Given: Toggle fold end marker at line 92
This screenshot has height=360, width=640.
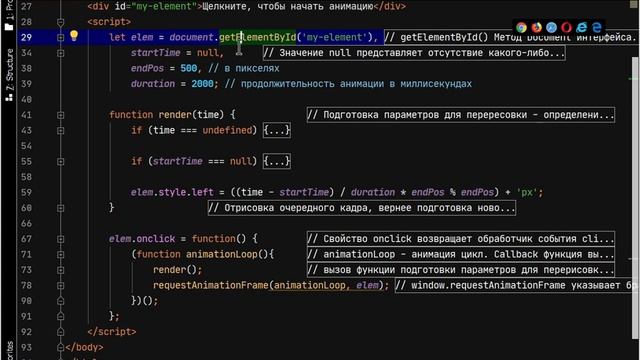Looking at the screenshot, I should [60, 332].
